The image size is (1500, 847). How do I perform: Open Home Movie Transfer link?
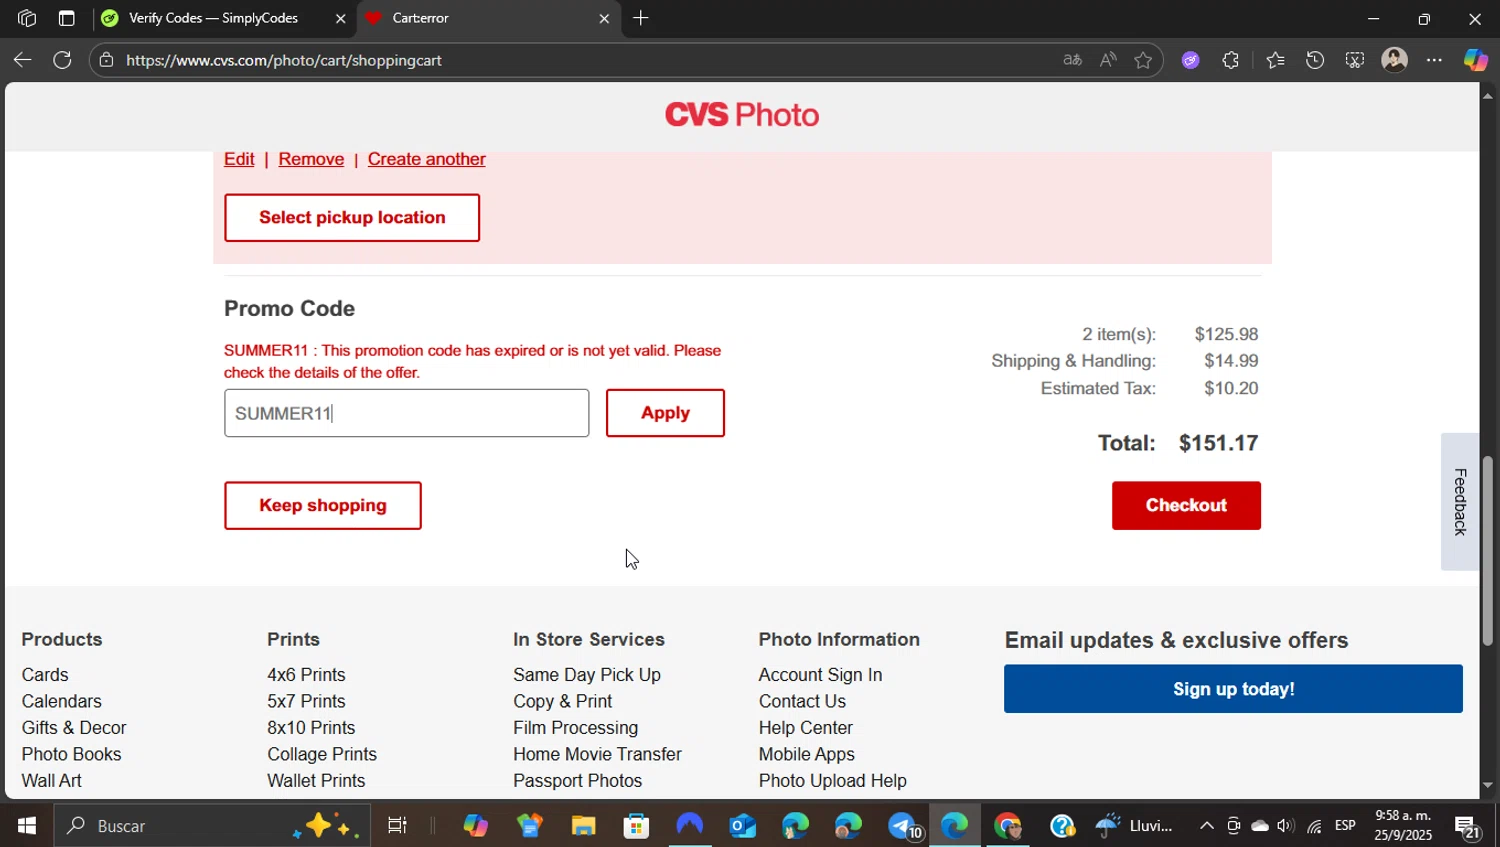597,754
